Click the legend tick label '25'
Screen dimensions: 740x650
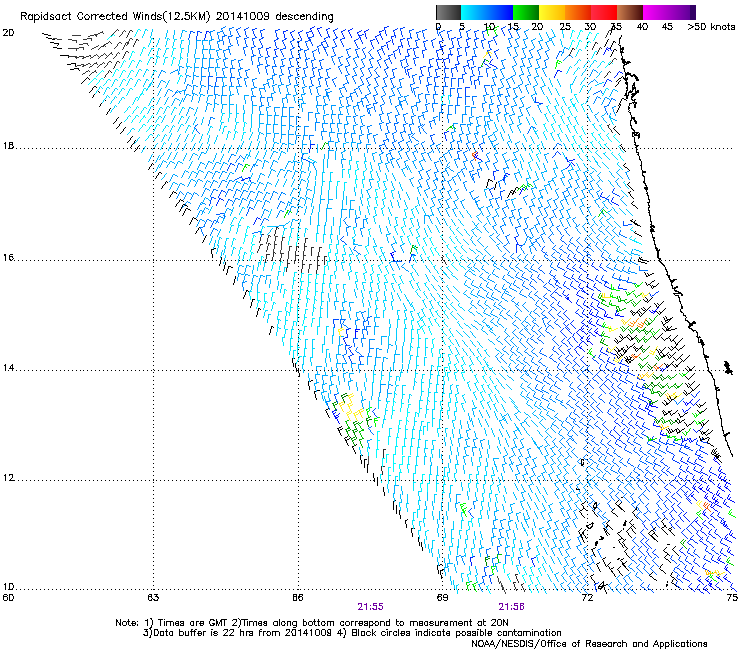pyautogui.click(x=565, y=27)
